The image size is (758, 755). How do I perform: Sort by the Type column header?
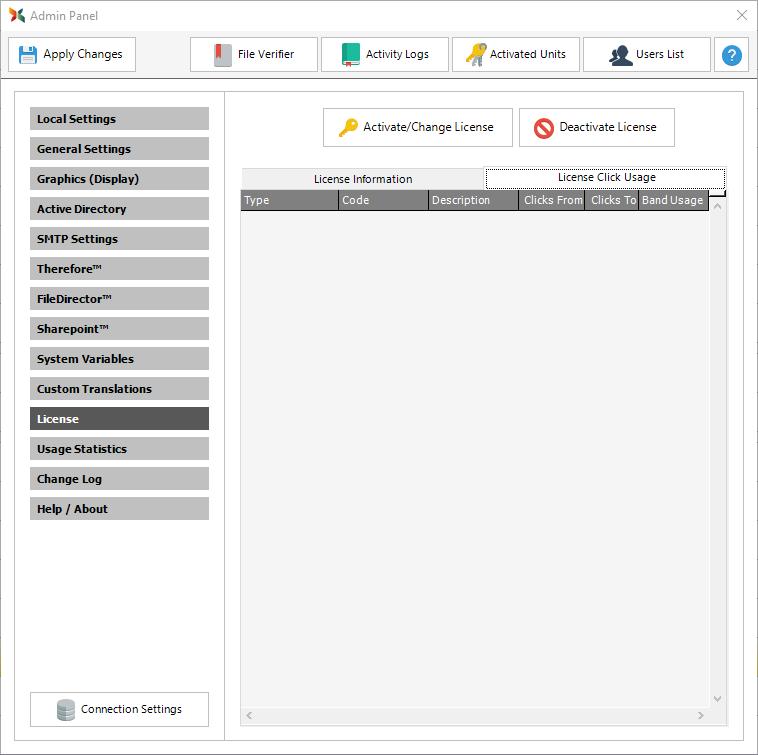point(289,200)
